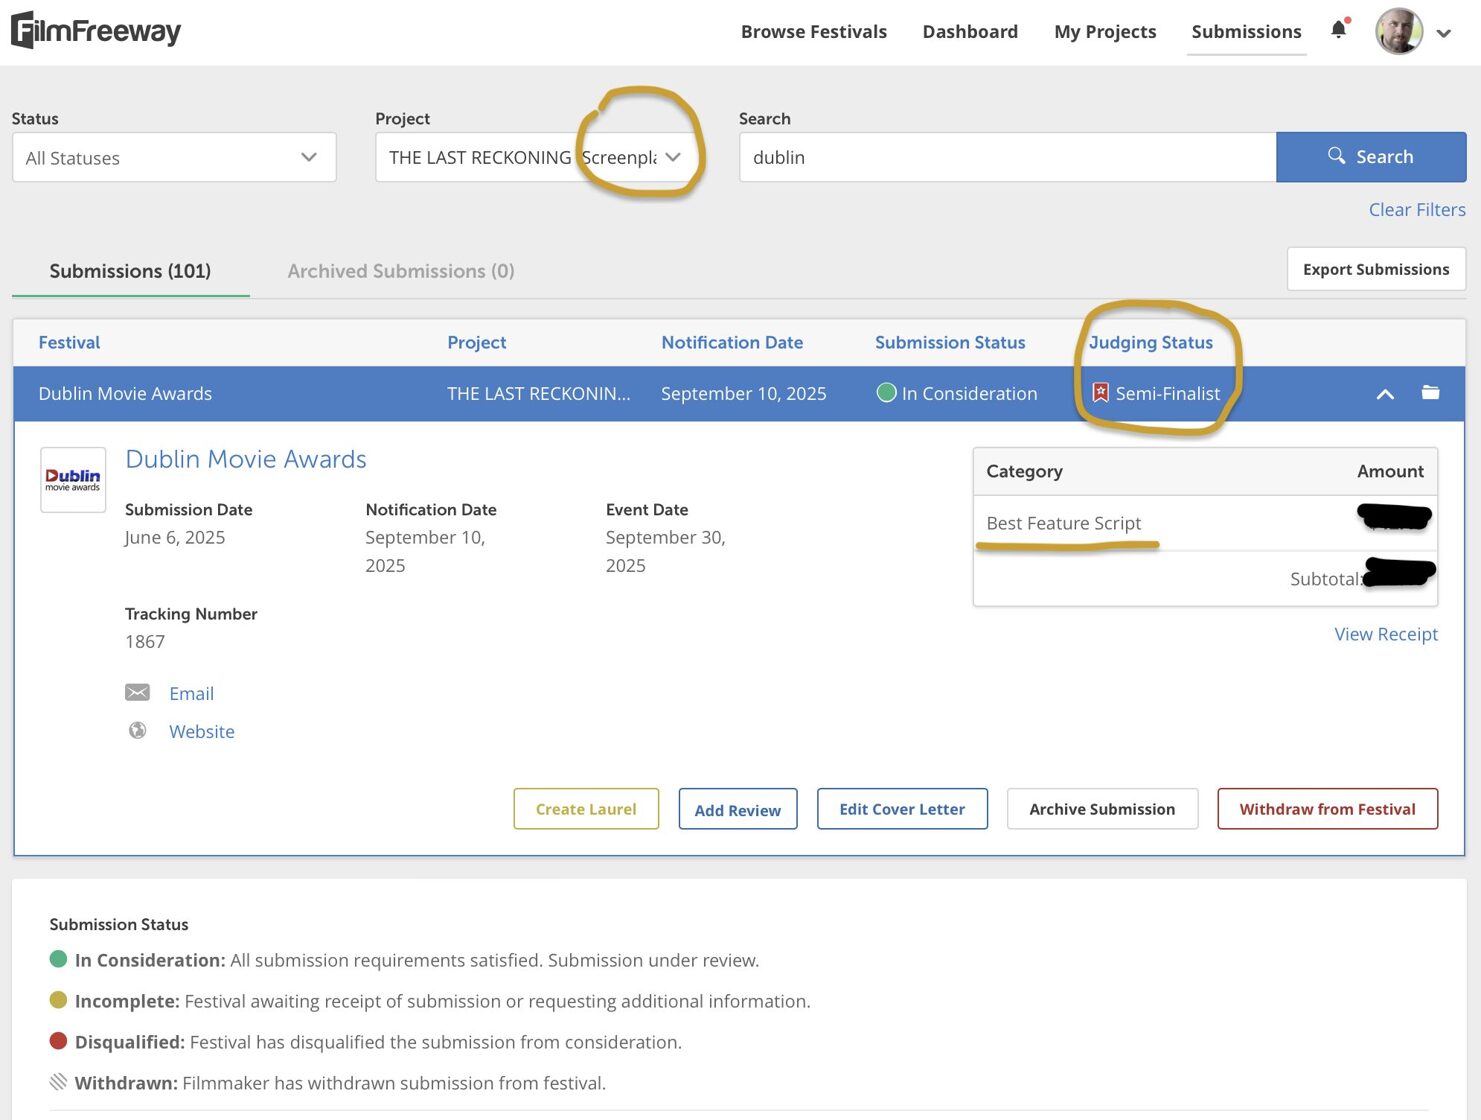The width and height of the screenshot is (1481, 1120).
Task: Click the Clear Filters link
Action: click(1416, 210)
